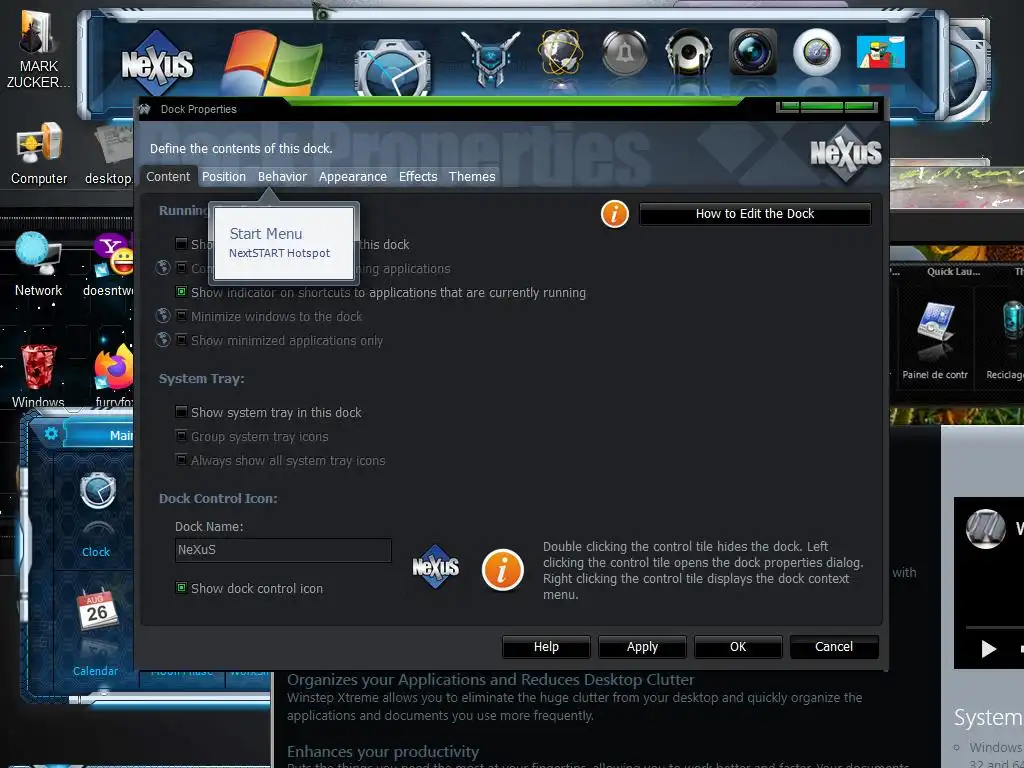The height and width of the screenshot is (768, 1024).
Task: Open the Network desktop icon
Action: pyautogui.click(x=39, y=264)
